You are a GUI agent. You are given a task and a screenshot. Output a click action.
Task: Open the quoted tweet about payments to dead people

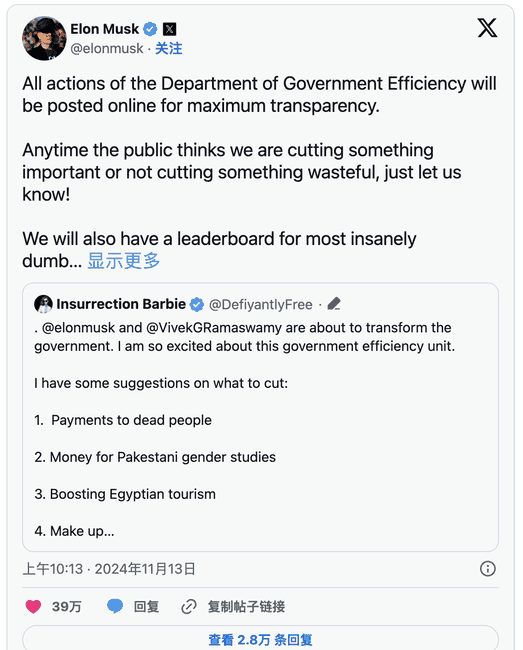pos(260,417)
